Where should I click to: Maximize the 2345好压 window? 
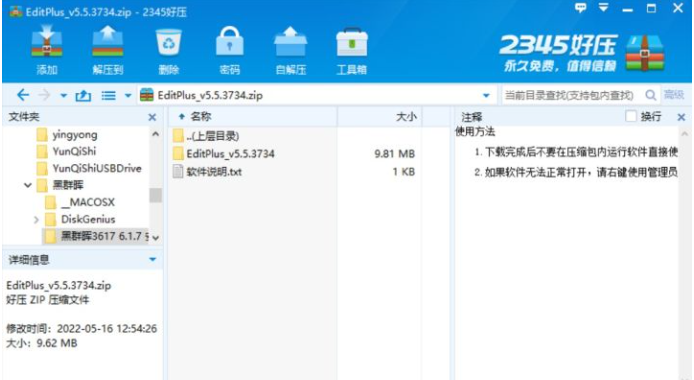click(x=652, y=8)
